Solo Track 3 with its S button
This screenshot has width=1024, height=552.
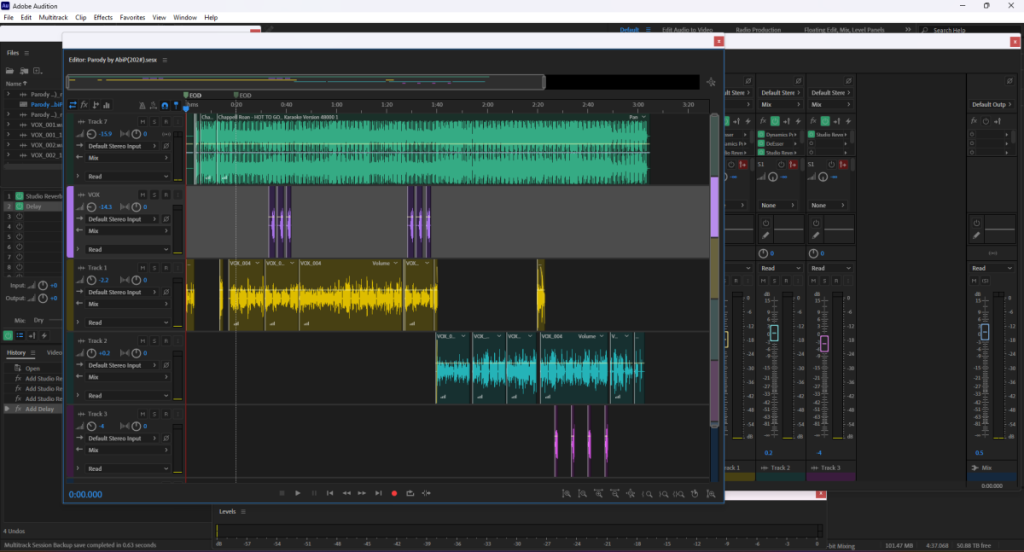(154, 414)
